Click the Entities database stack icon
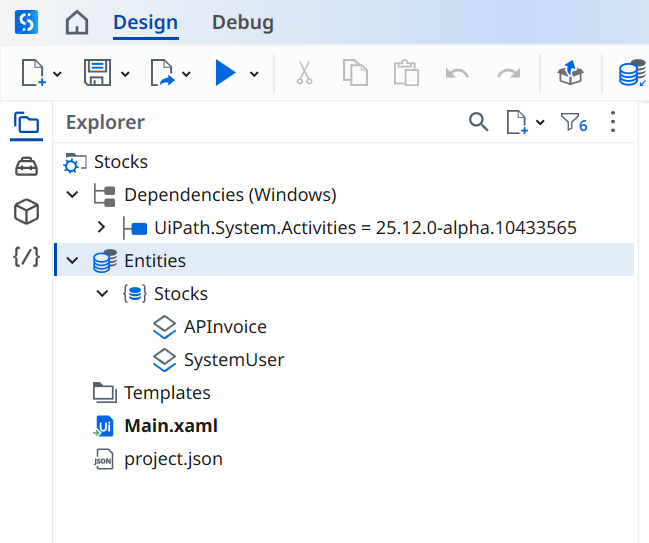The width and height of the screenshot is (649, 543). 105,261
